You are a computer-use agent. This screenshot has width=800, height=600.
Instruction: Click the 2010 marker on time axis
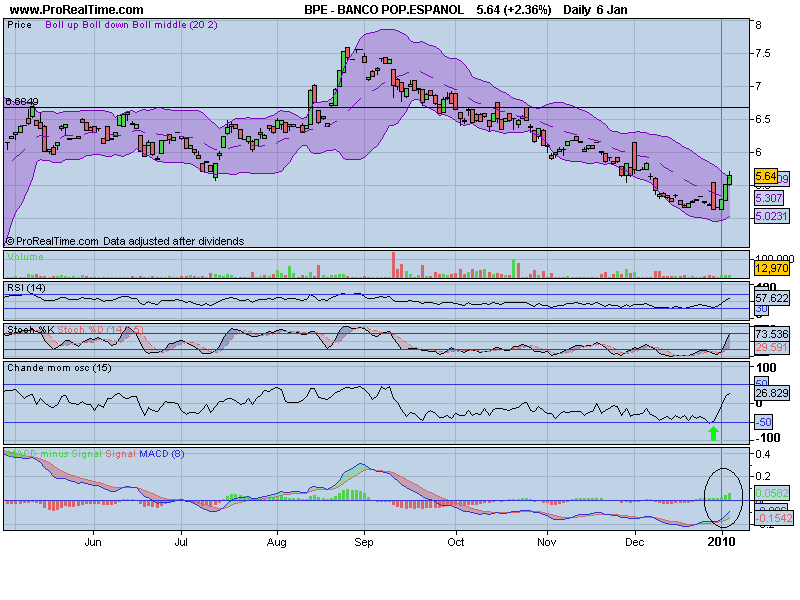pos(721,541)
